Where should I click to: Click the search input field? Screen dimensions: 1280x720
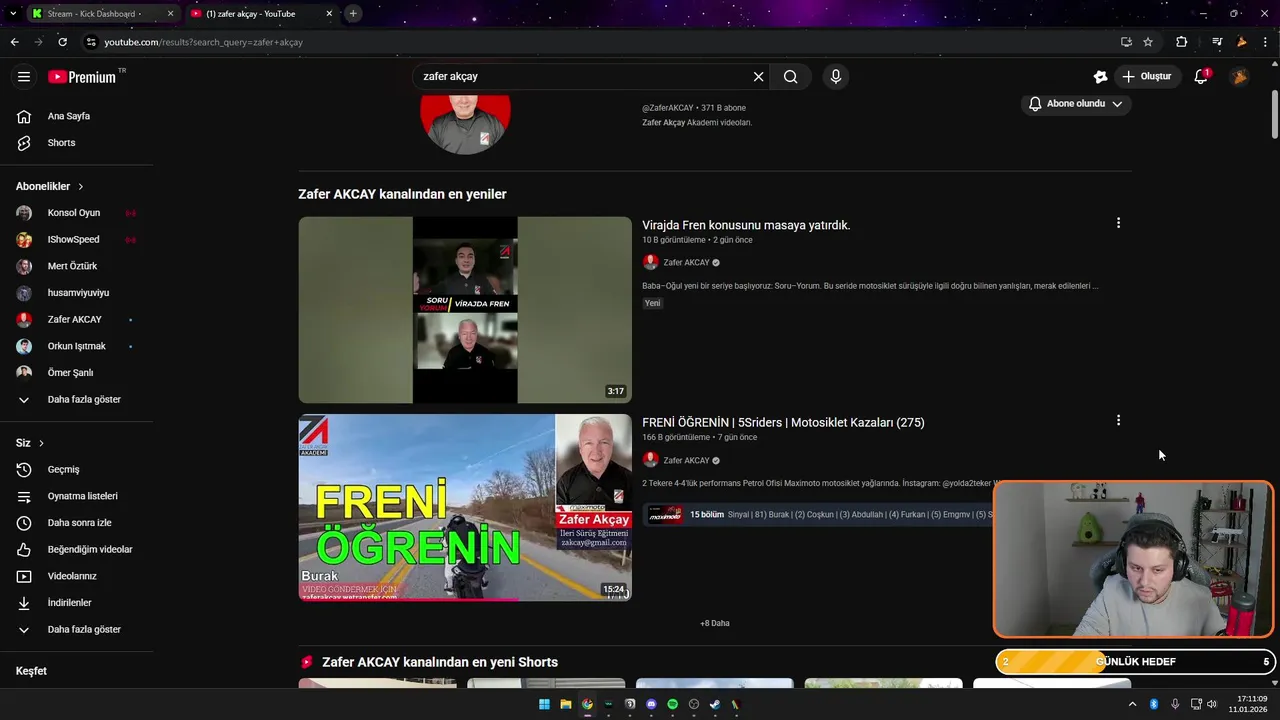(585, 77)
